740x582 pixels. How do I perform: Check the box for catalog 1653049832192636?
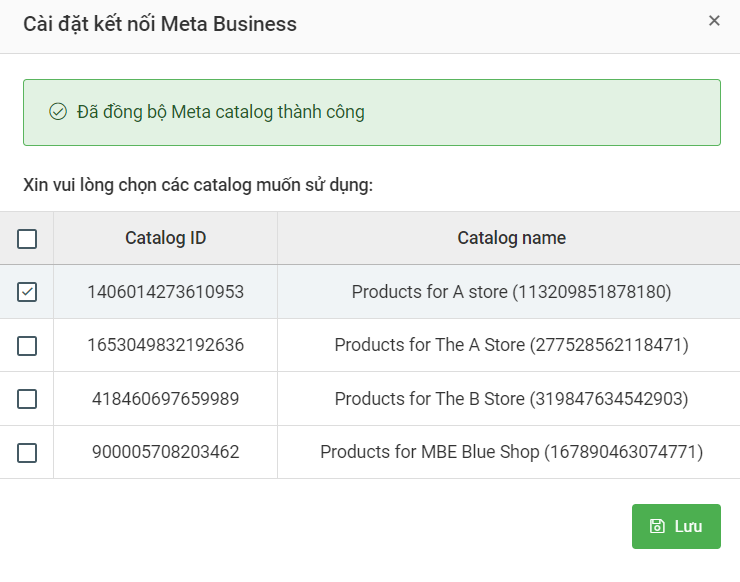27,345
